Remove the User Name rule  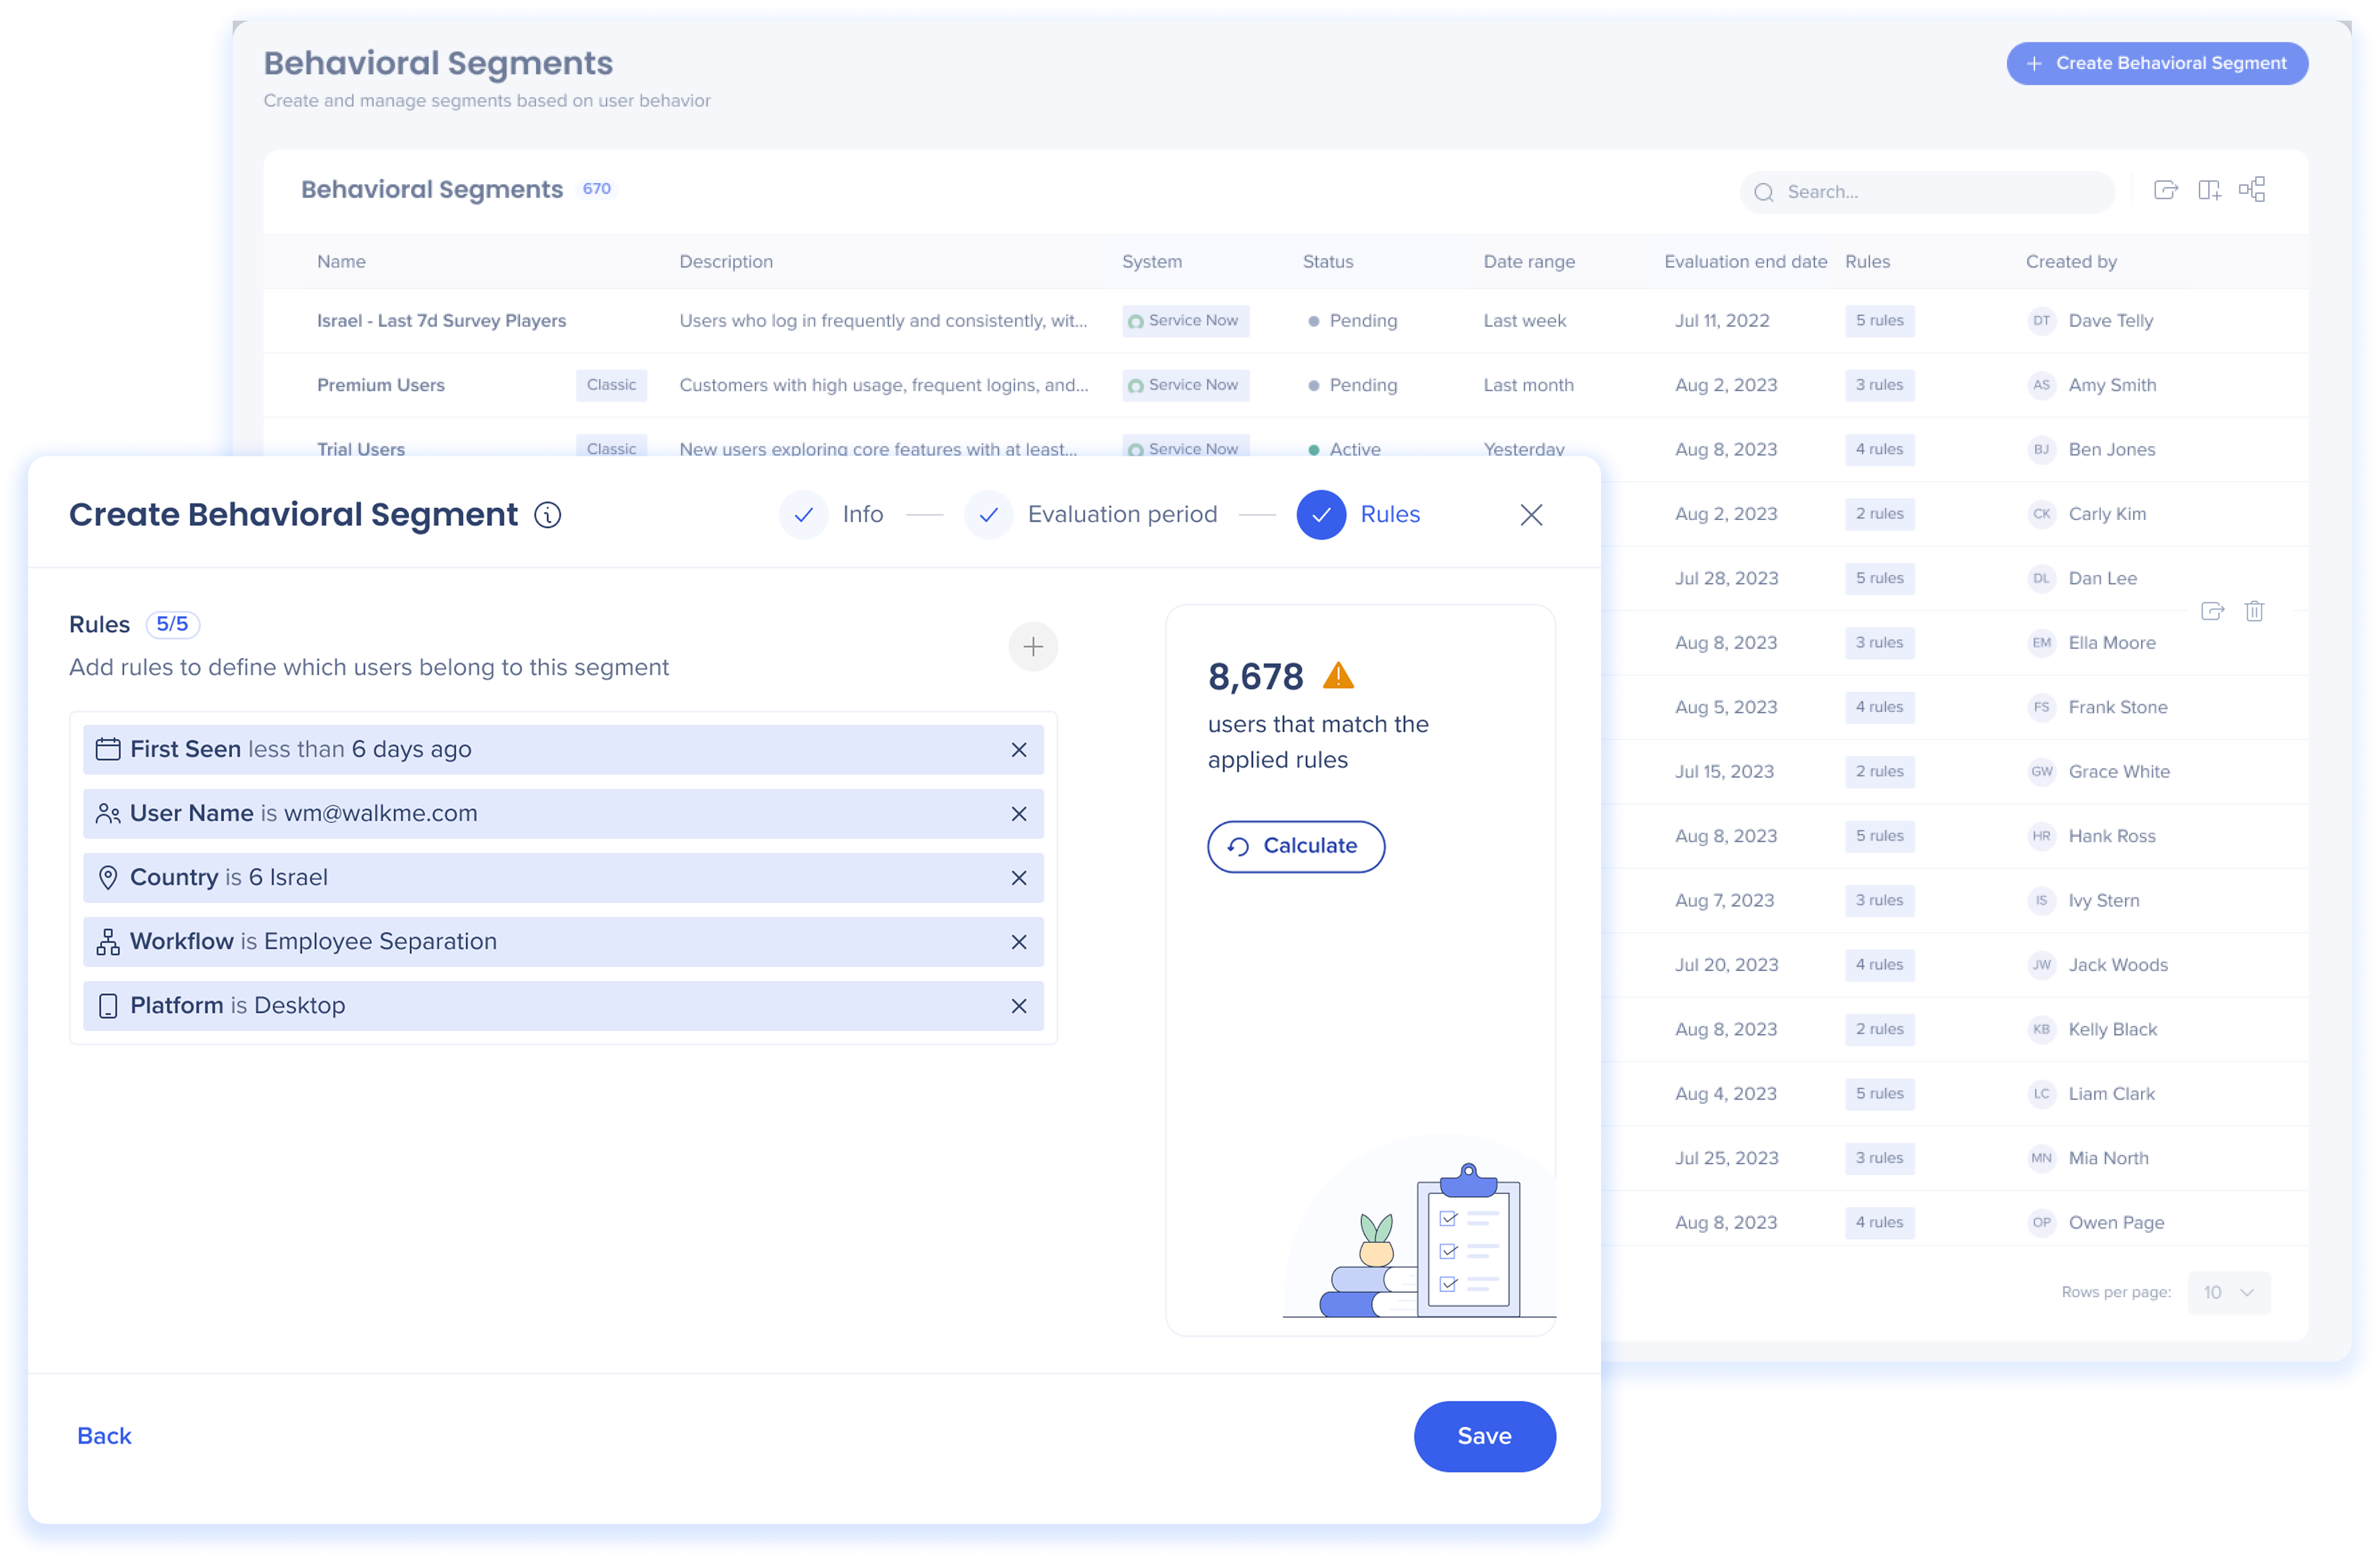1019,814
